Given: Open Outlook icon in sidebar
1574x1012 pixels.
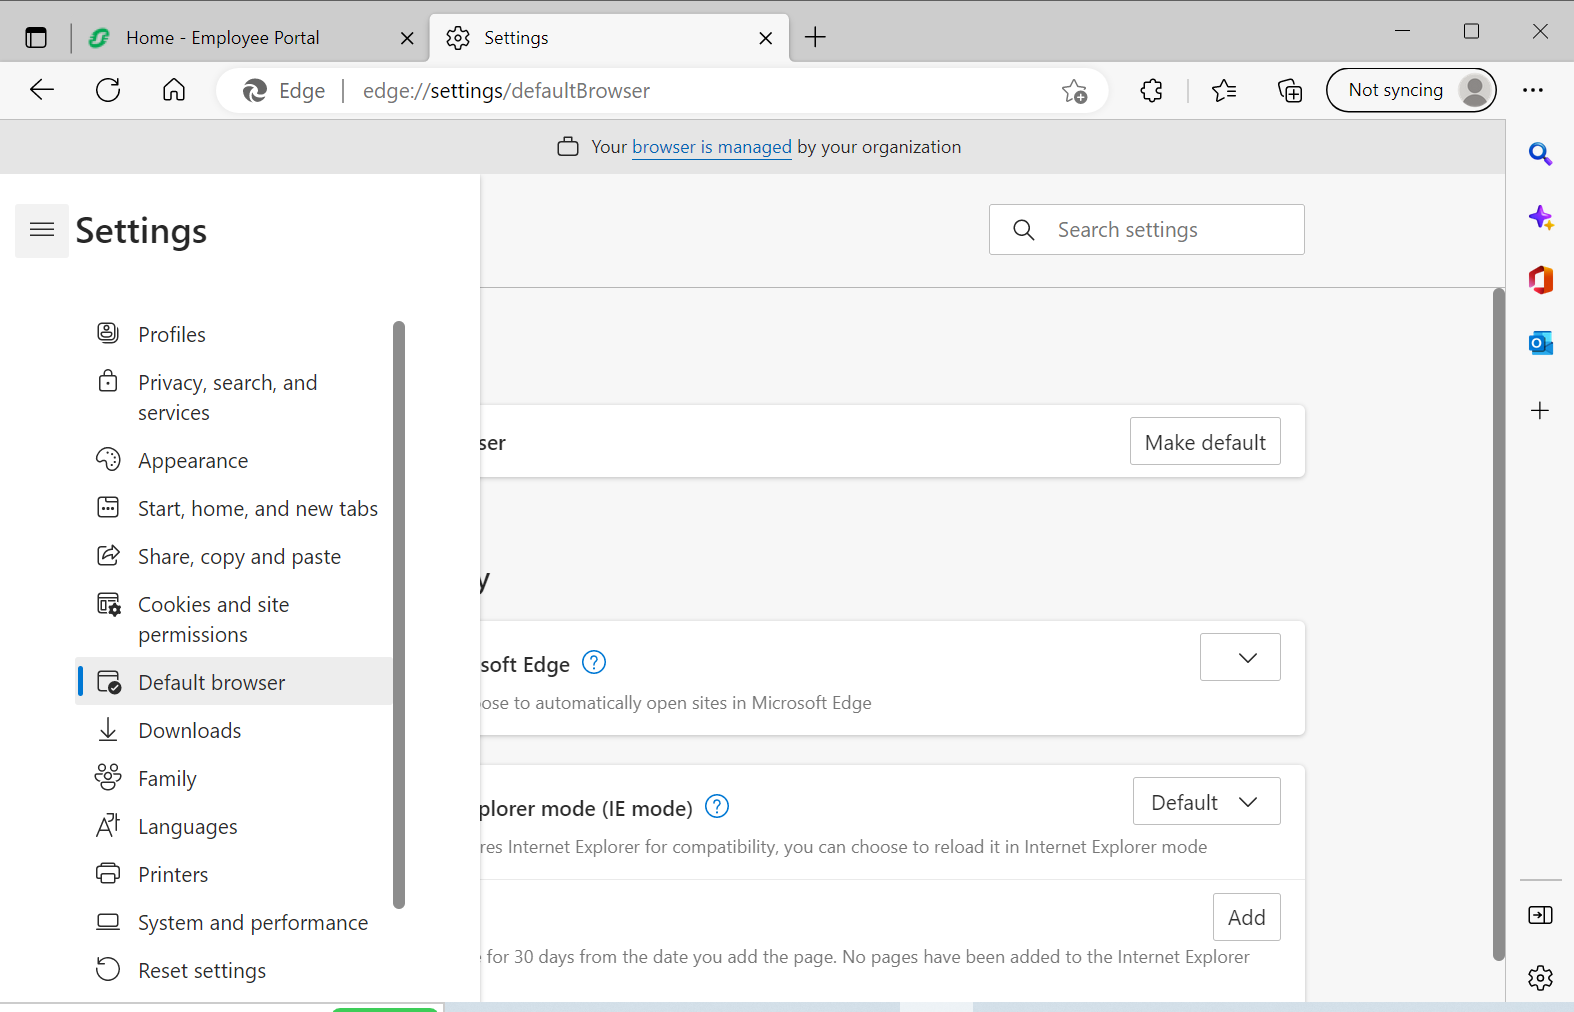Looking at the screenshot, I should (1540, 343).
